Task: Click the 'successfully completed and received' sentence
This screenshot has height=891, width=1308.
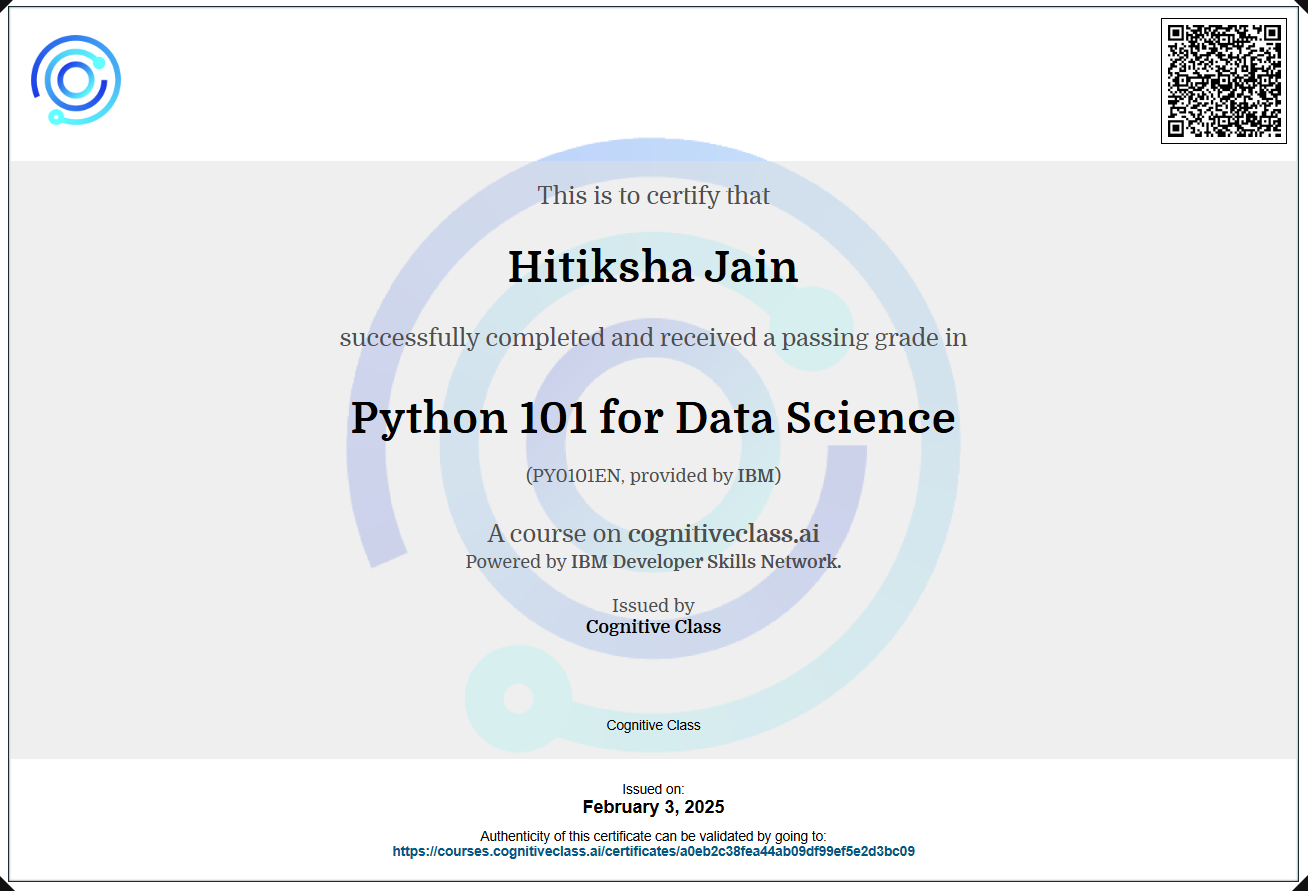Action: coord(653,338)
